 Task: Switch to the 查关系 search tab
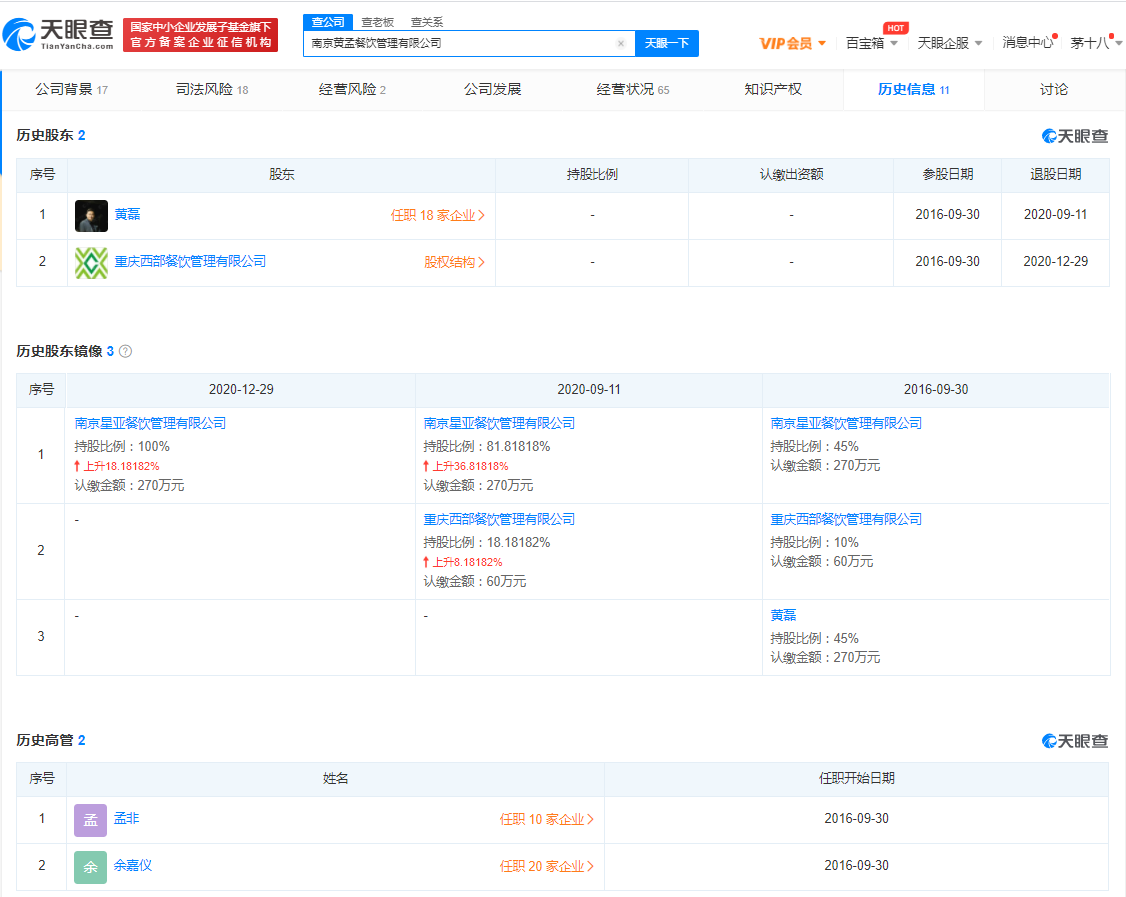(427, 22)
